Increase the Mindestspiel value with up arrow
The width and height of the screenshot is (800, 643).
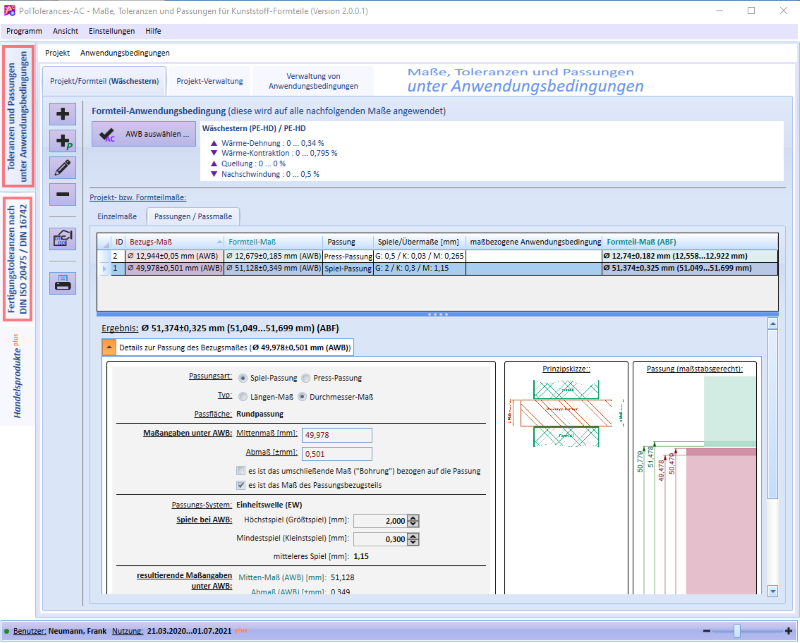pos(413,536)
